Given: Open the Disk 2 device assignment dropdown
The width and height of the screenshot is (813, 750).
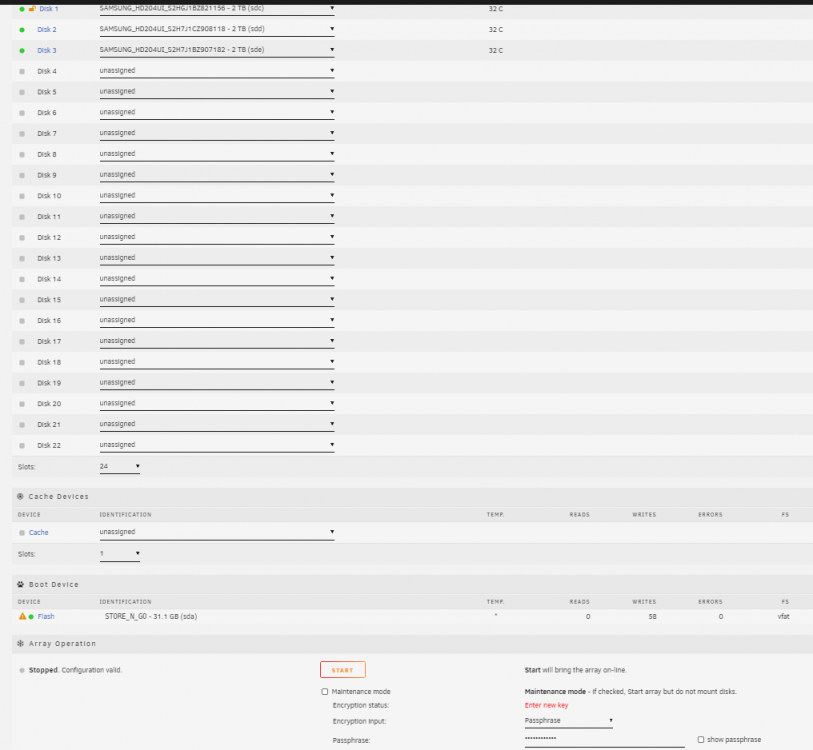Looking at the screenshot, I should (217, 30).
